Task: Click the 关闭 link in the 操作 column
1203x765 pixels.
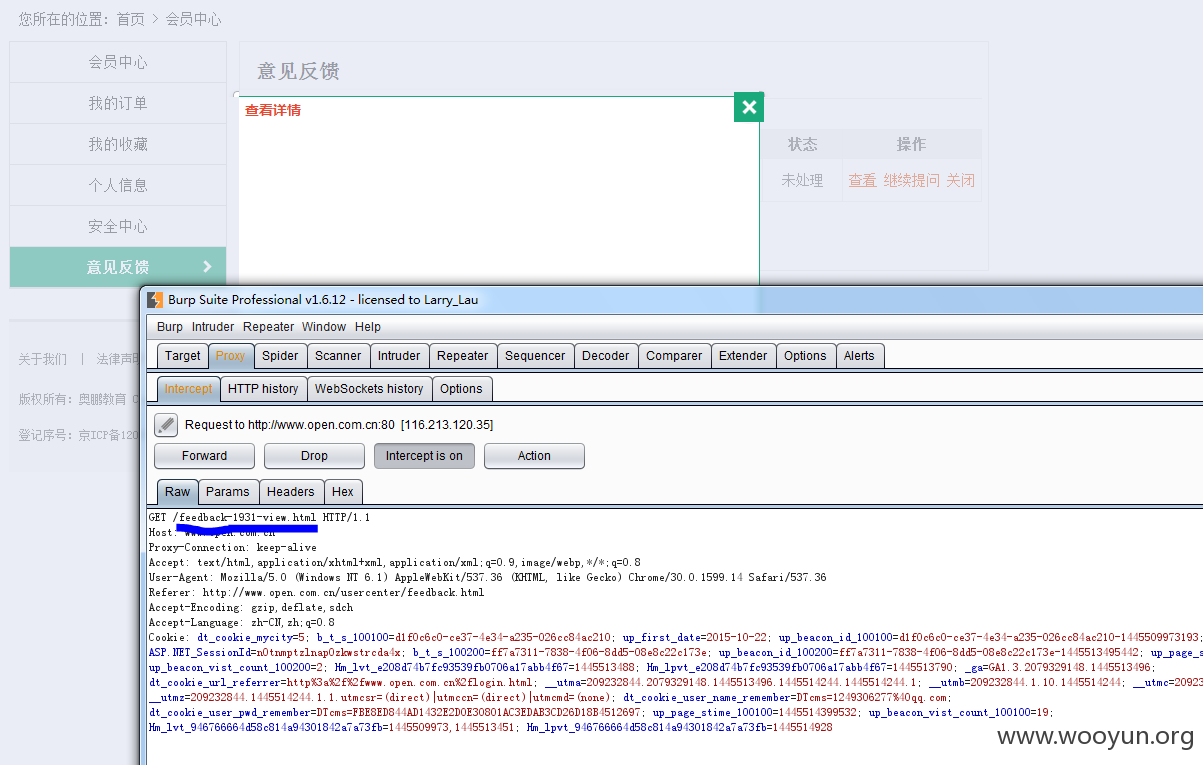Action: [961, 181]
